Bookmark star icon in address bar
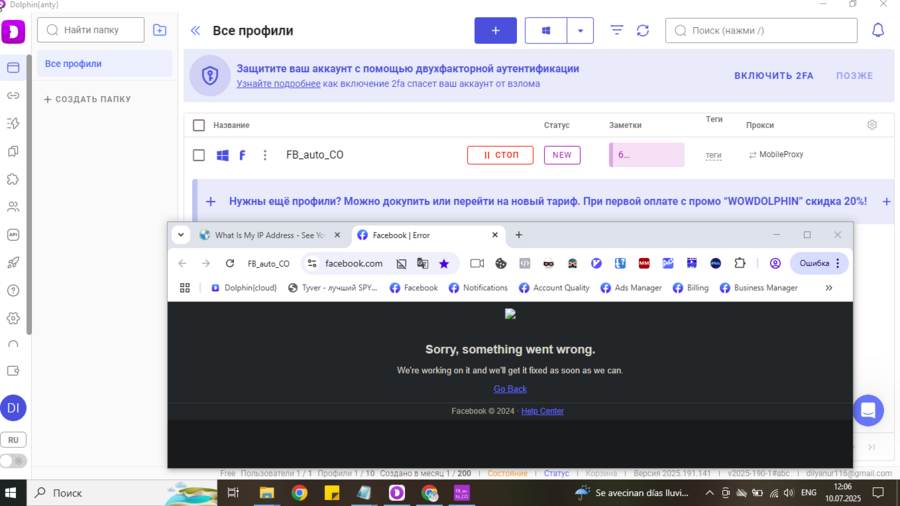 [x=444, y=263]
